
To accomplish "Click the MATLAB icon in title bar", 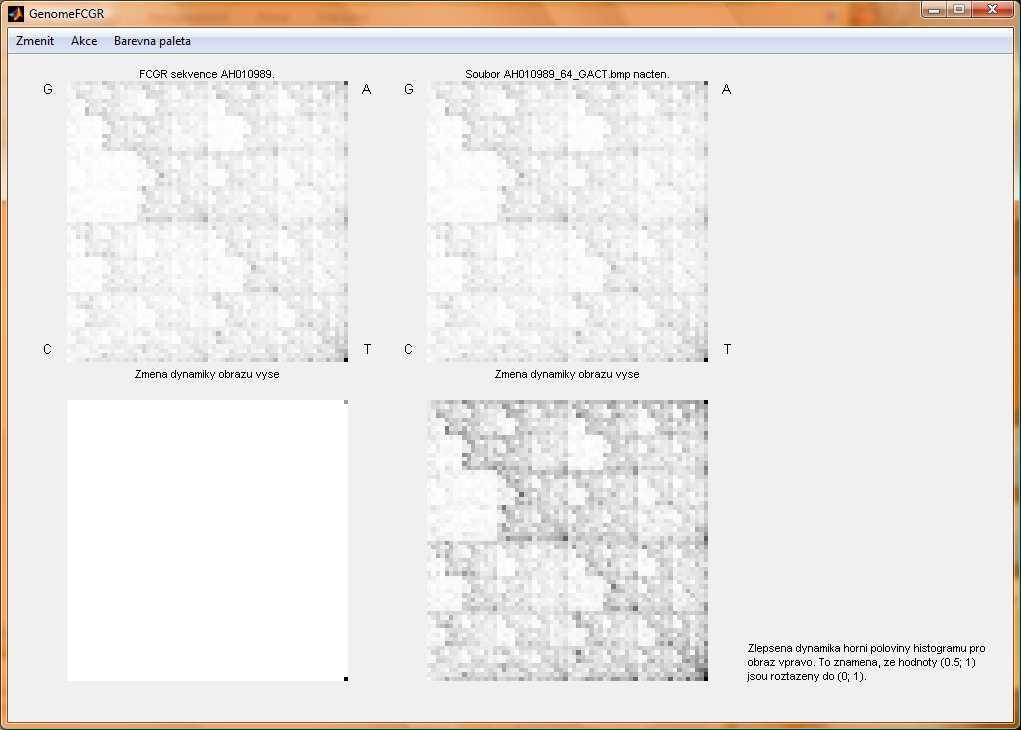I will pyautogui.click(x=16, y=14).
